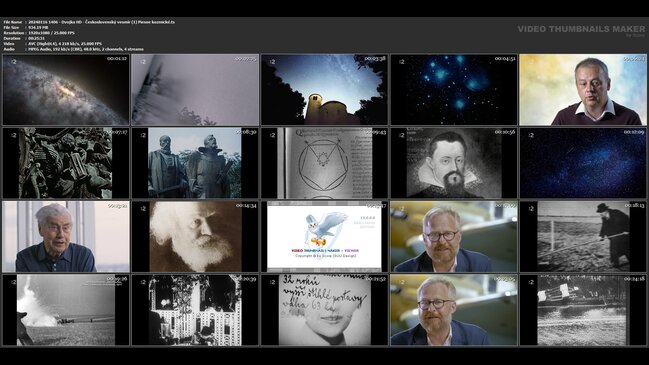Open the elderly white-haired man in blue shirt thumbnail
Image resolution: width=649 pixels, height=365 pixels.
pyautogui.click(x=66, y=237)
